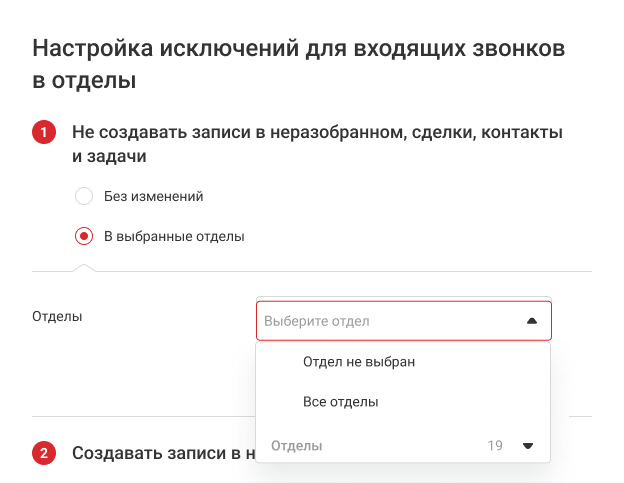Viewport: 624px width, 483px height.
Task: Choose 'Все отделы' from the dropdown list
Action: 340,402
